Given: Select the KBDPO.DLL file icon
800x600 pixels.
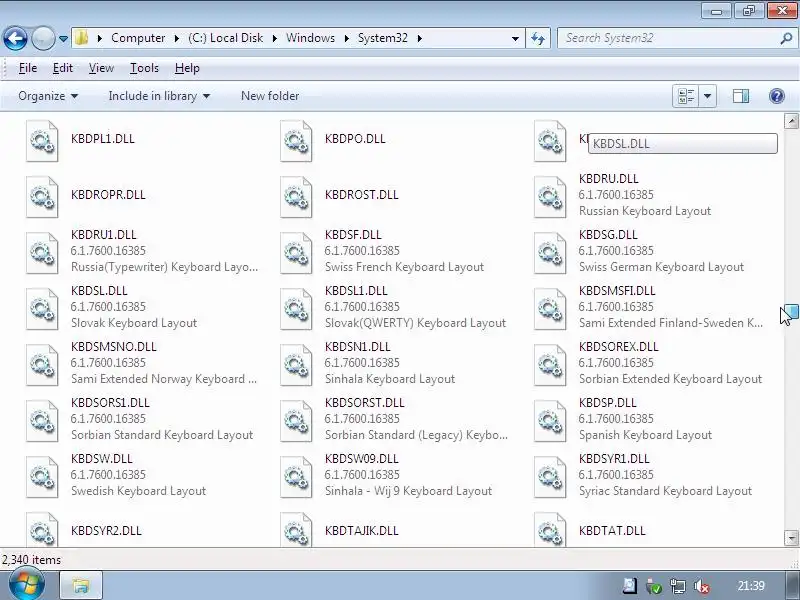Looking at the screenshot, I should click(x=296, y=141).
